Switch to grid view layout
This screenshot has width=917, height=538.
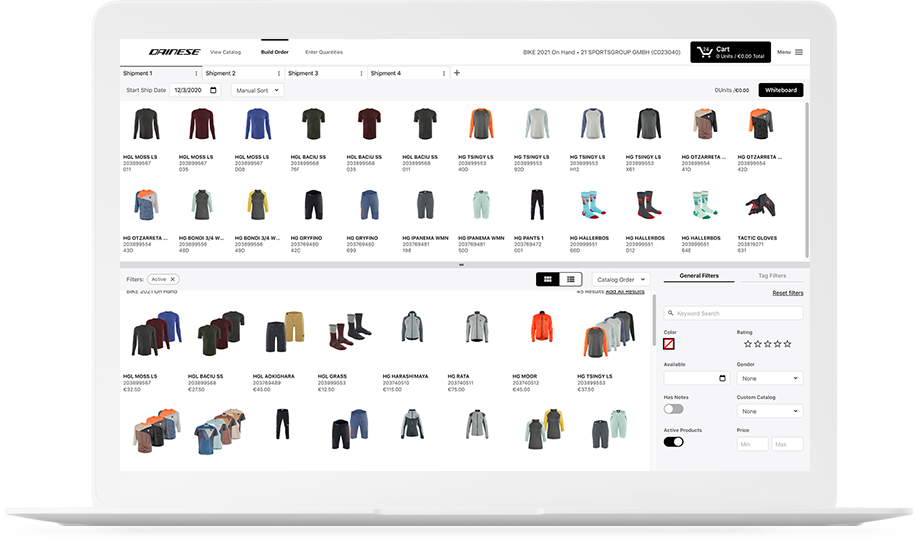[547, 279]
